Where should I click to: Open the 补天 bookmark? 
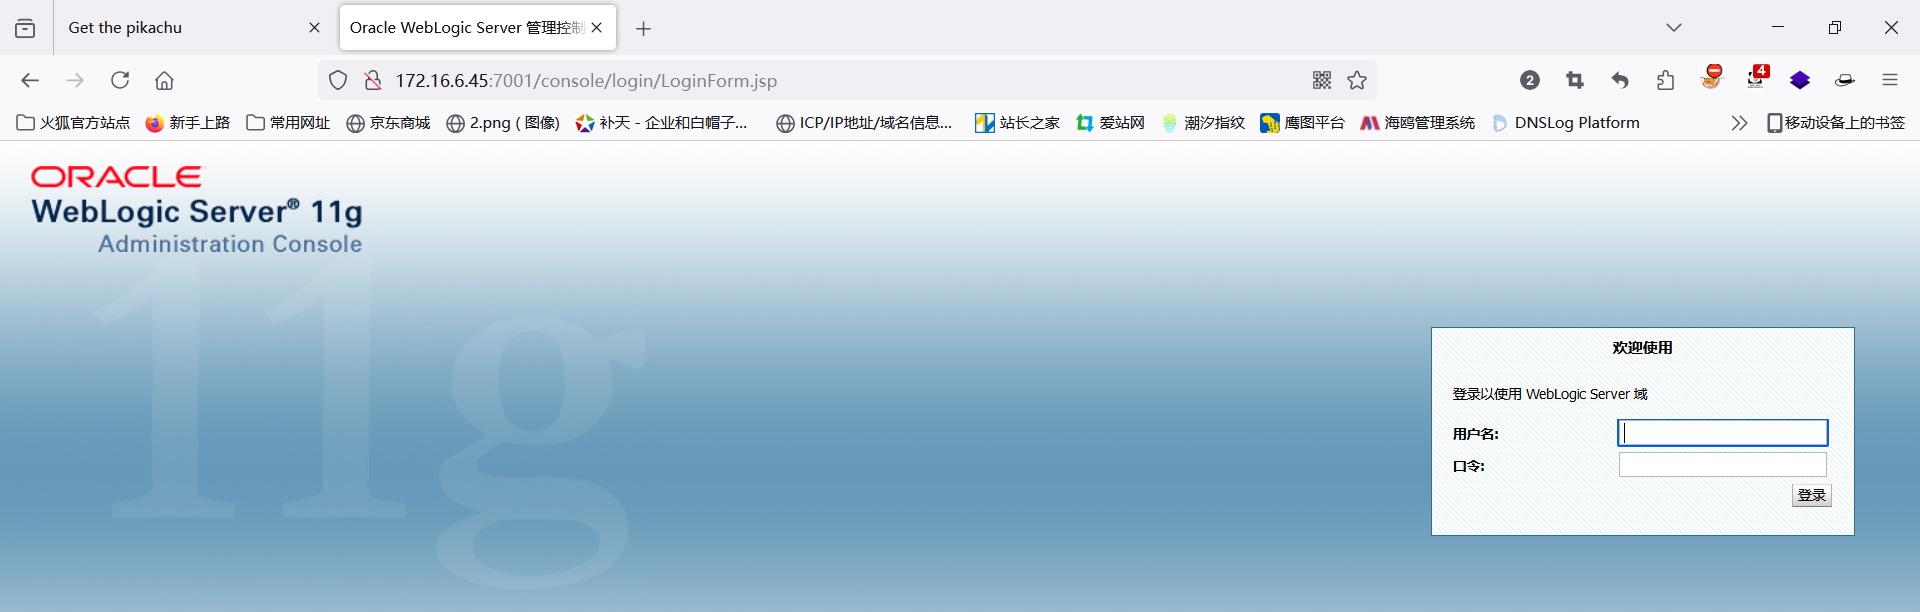pyautogui.click(x=661, y=123)
